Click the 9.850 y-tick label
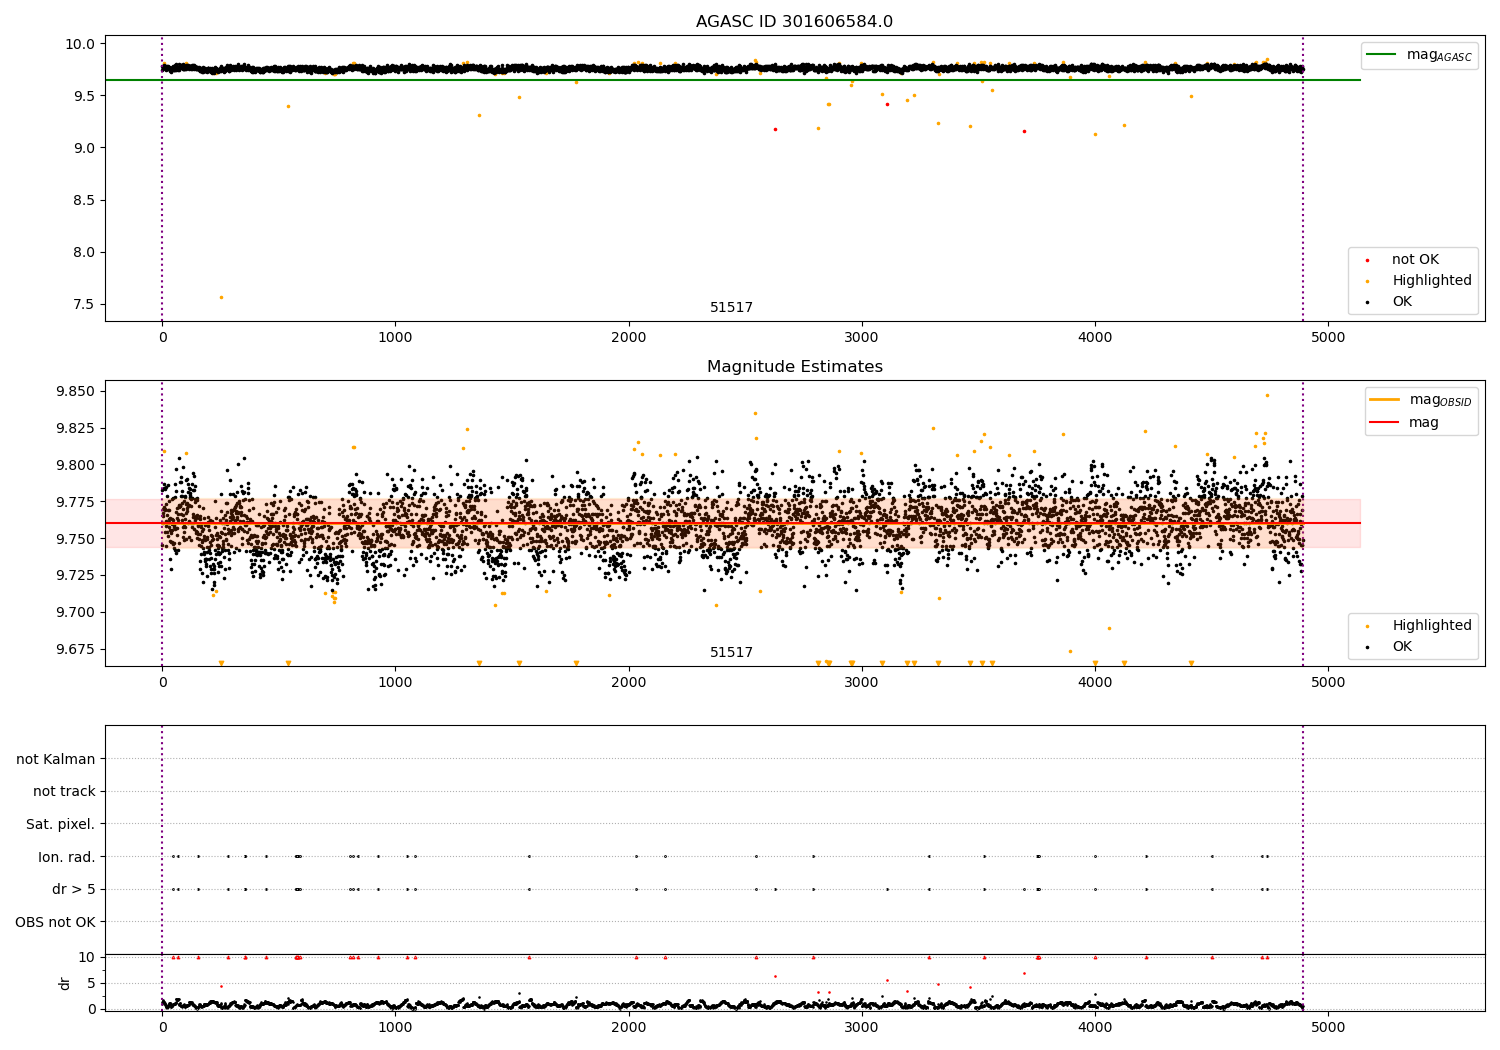Viewport: 1500px width, 1050px height. tap(76, 391)
